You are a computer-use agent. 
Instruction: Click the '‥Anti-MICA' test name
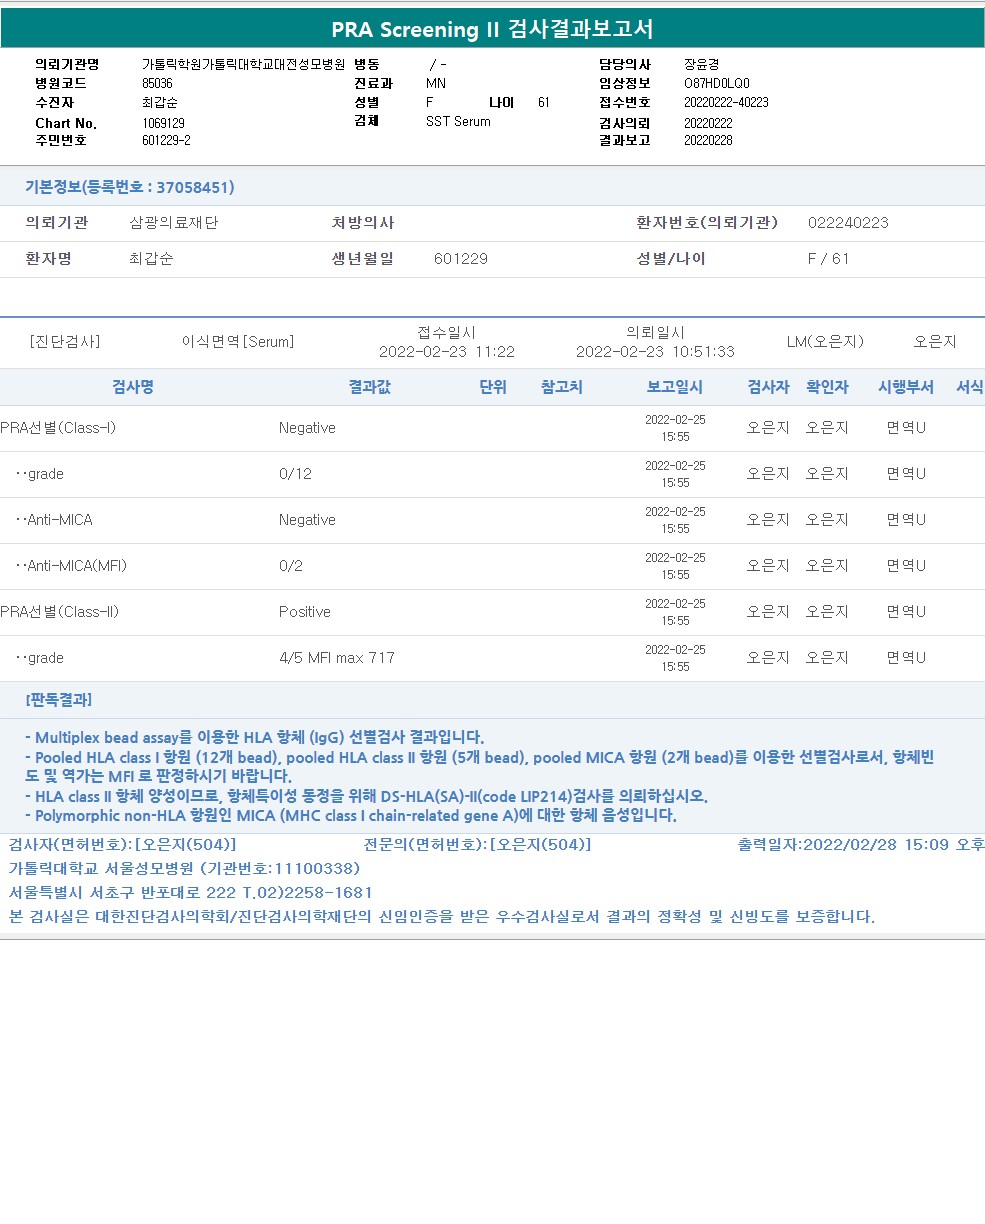click(x=54, y=520)
